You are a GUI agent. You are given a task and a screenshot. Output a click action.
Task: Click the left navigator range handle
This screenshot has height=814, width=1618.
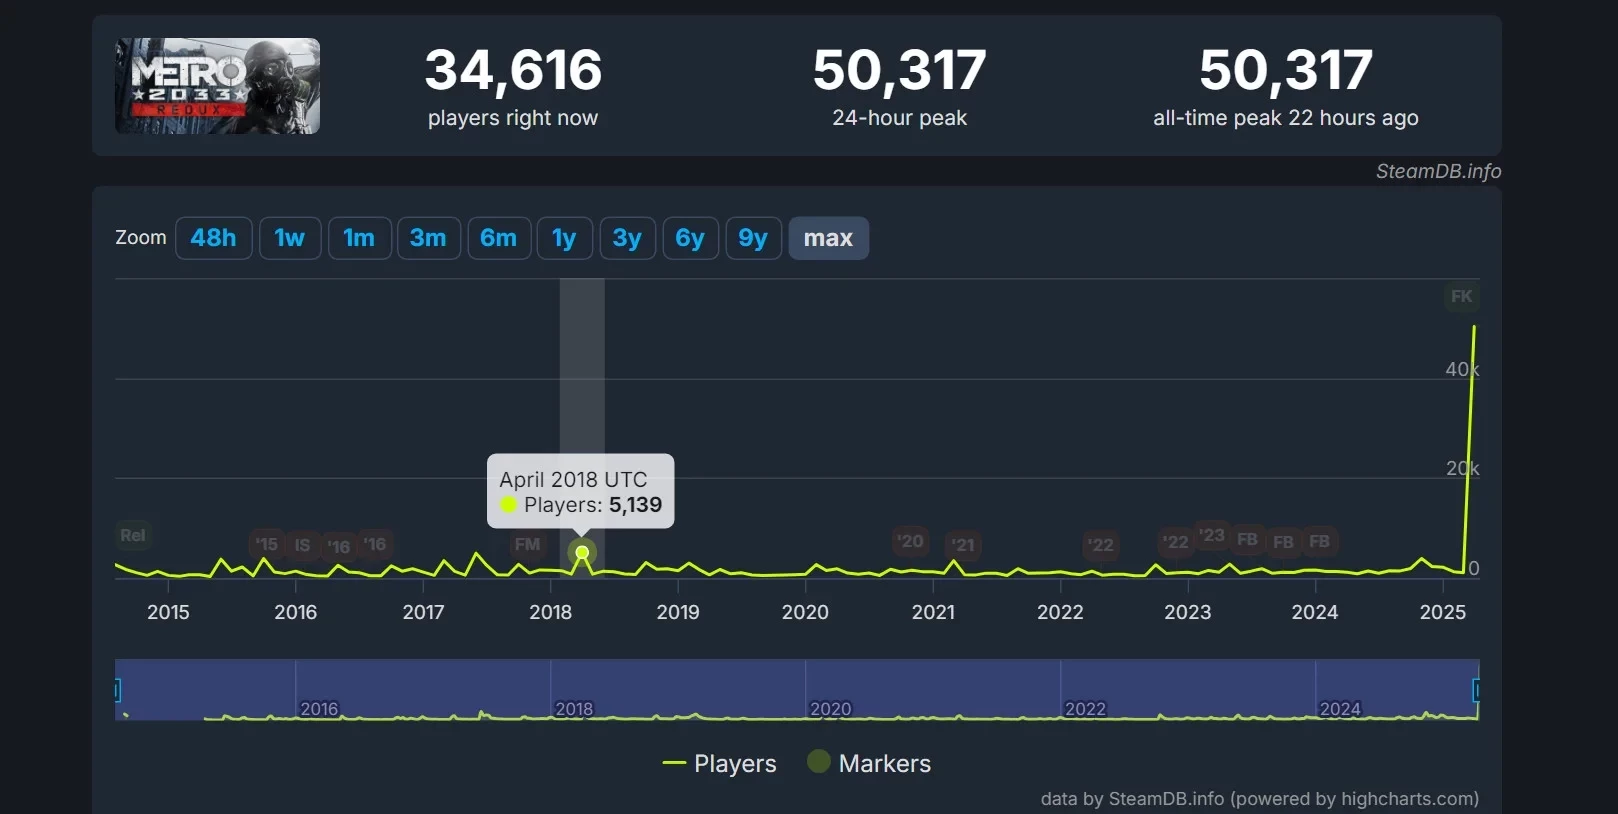[117, 690]
